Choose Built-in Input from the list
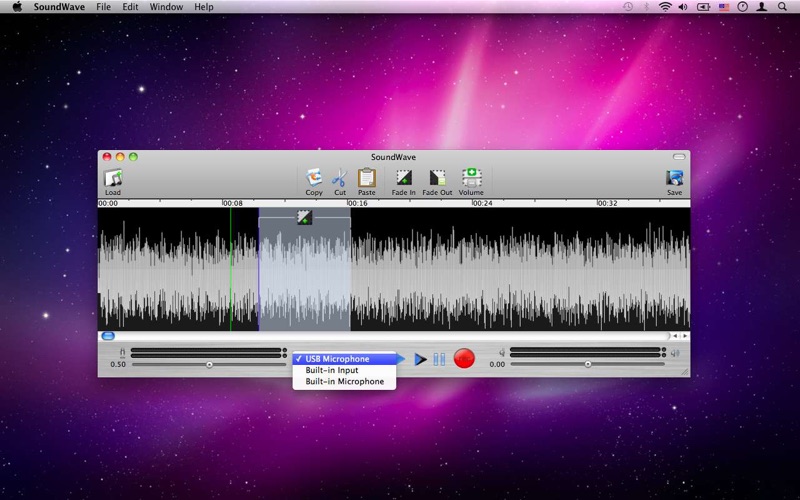This screenshot has height=500, width=800. click(x=331, y=370)
